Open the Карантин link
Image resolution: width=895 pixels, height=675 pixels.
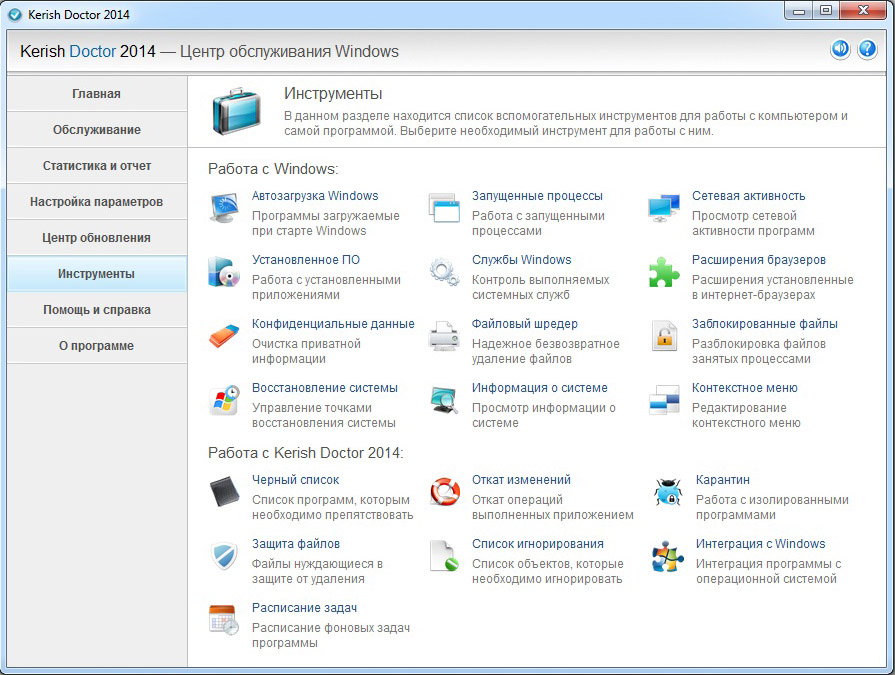point(723,480)
